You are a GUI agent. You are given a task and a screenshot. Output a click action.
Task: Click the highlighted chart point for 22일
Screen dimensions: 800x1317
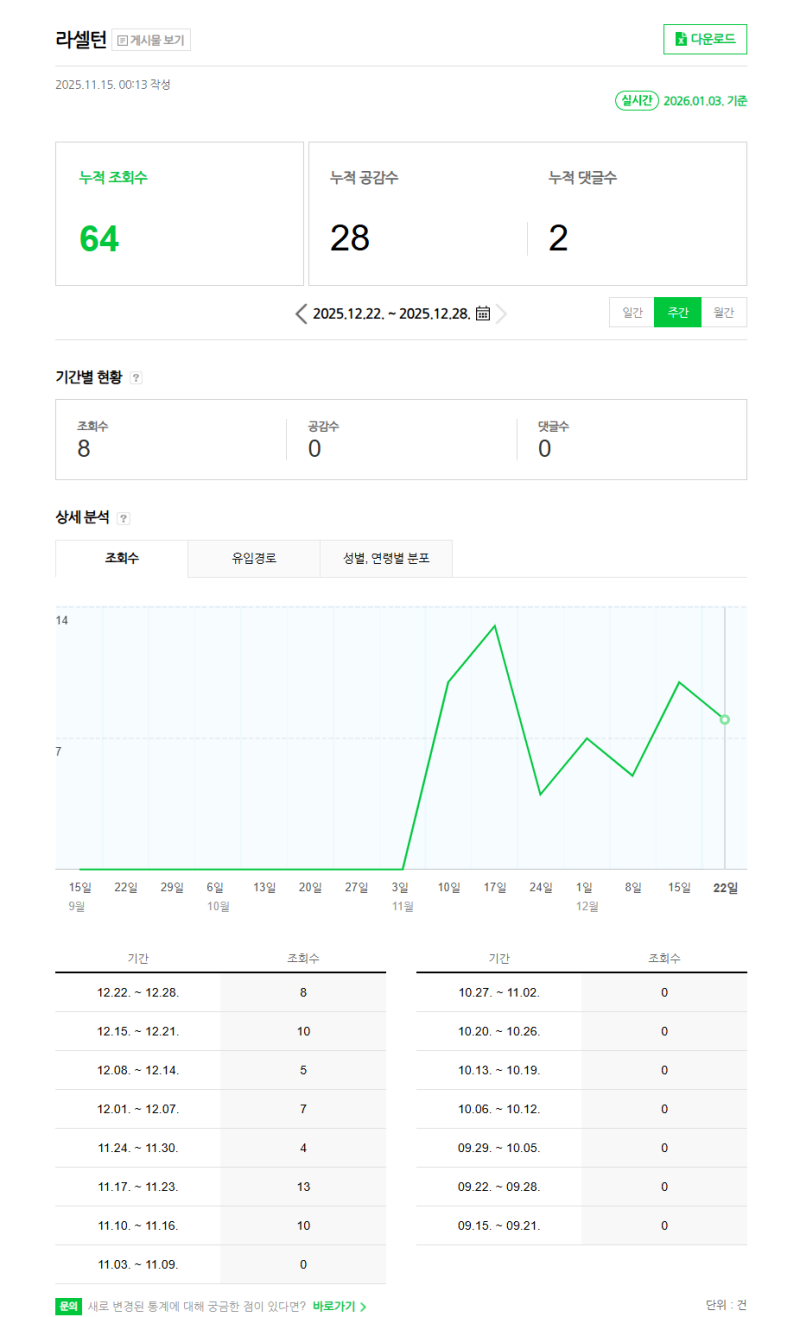(725, 719)
